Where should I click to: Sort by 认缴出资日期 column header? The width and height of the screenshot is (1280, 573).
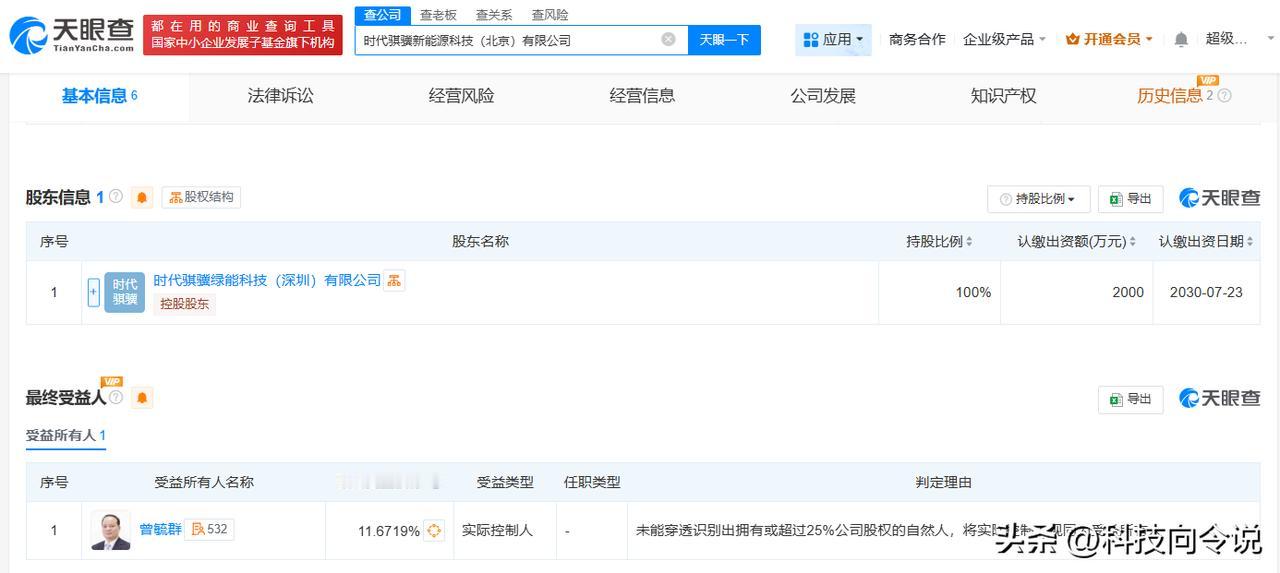[1206, 241]
